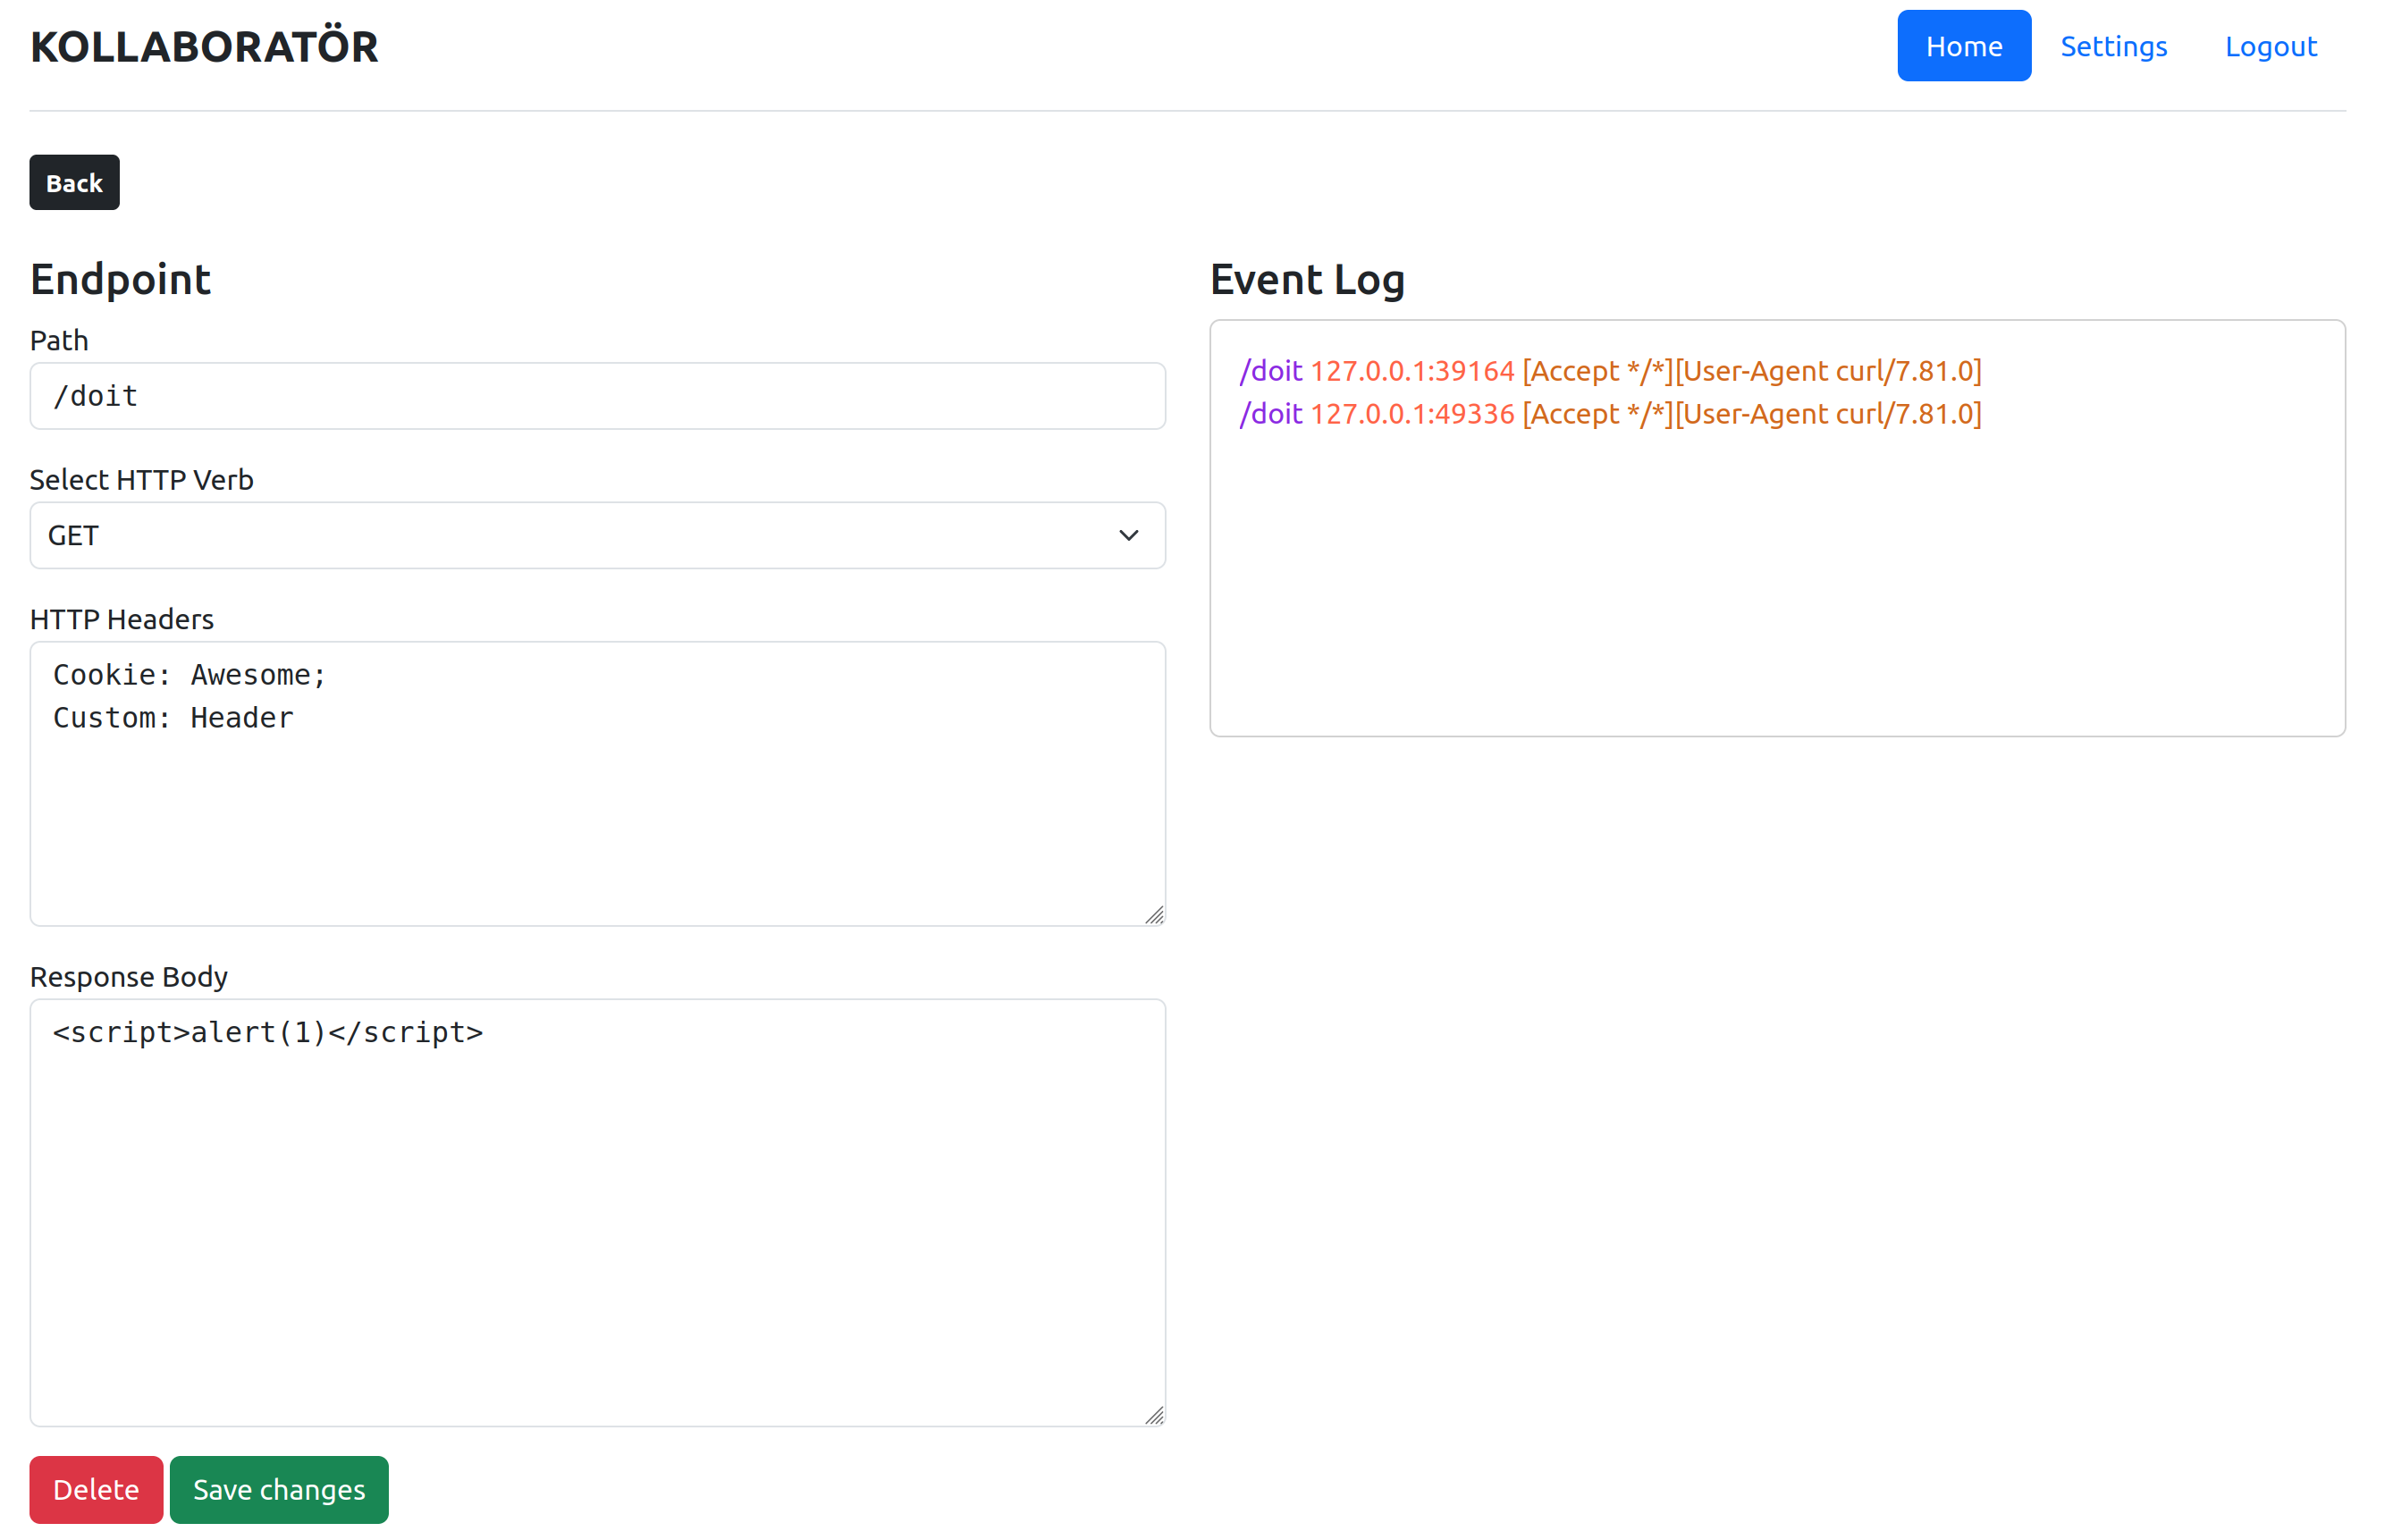Focus the Path input field
This screenshot has width=2393, height=1540.
(x=597, y=396)
